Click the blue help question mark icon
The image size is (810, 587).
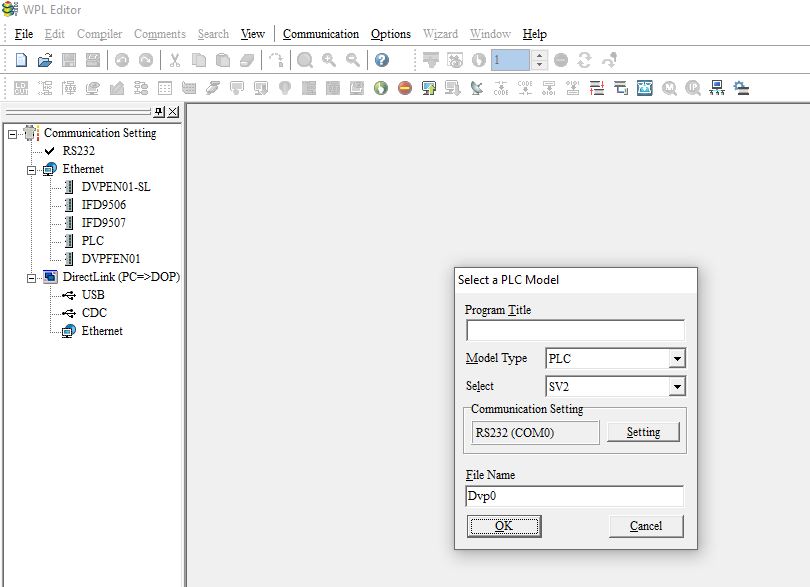382,60
